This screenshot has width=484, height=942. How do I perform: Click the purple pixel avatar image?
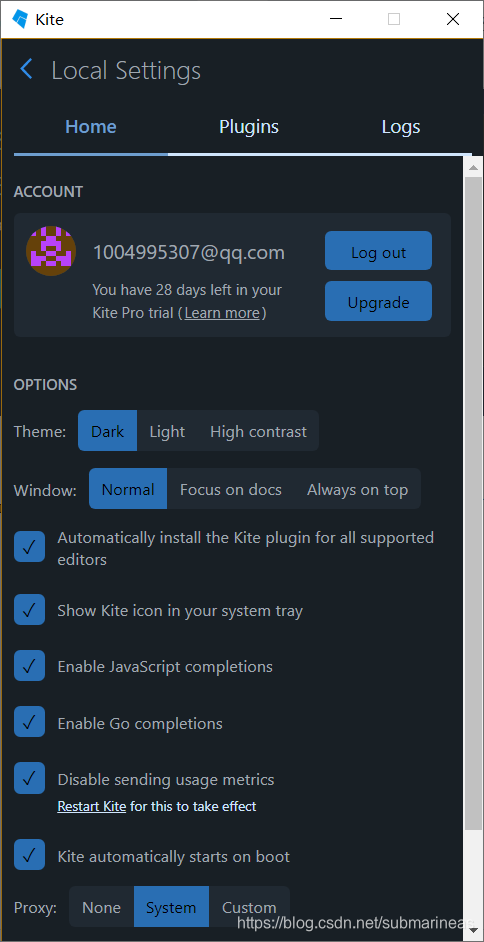[51, 251]
